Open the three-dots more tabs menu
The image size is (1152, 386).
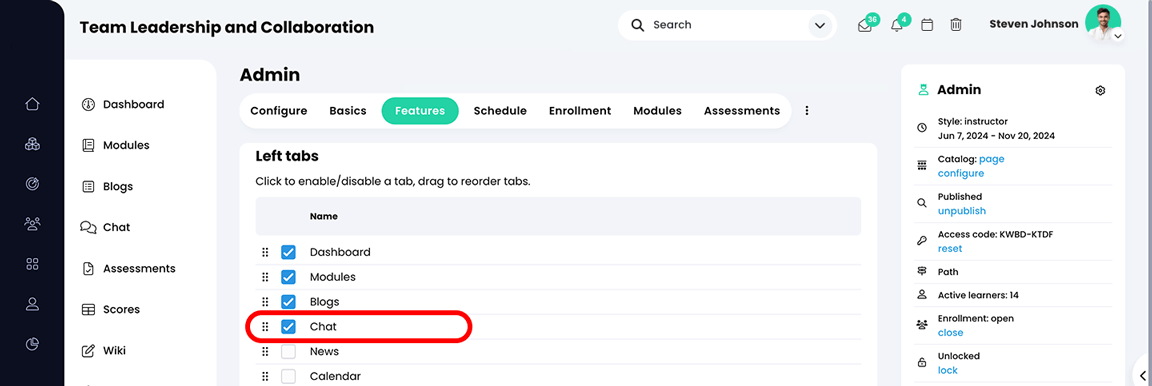tap(807, 111)
